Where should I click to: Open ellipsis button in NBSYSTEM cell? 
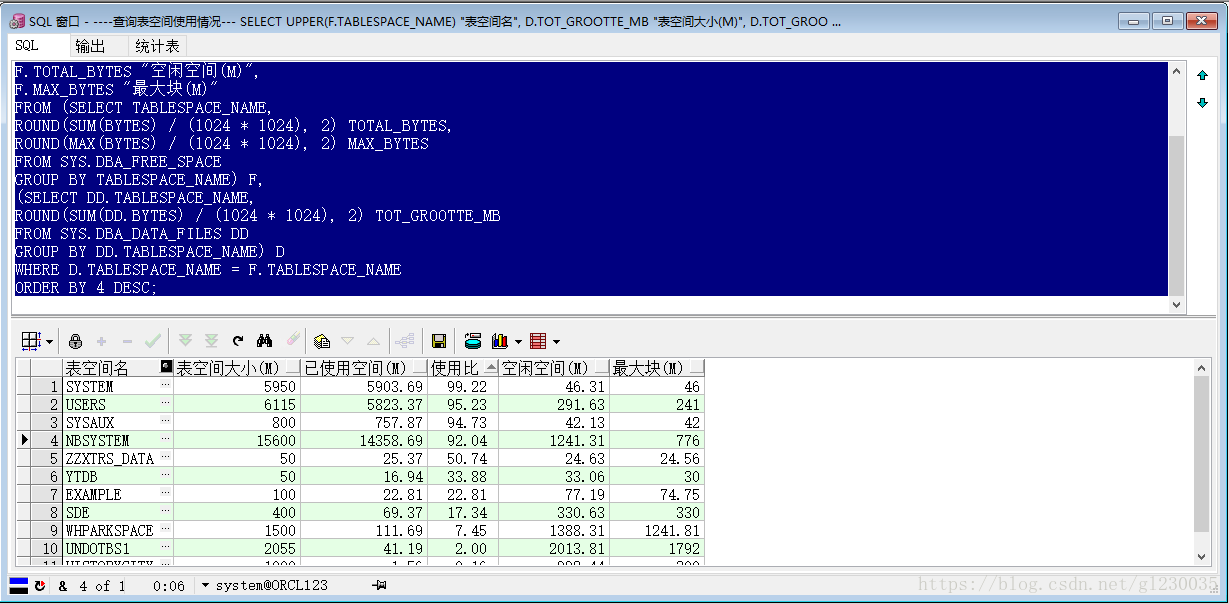tap(165, 440)
